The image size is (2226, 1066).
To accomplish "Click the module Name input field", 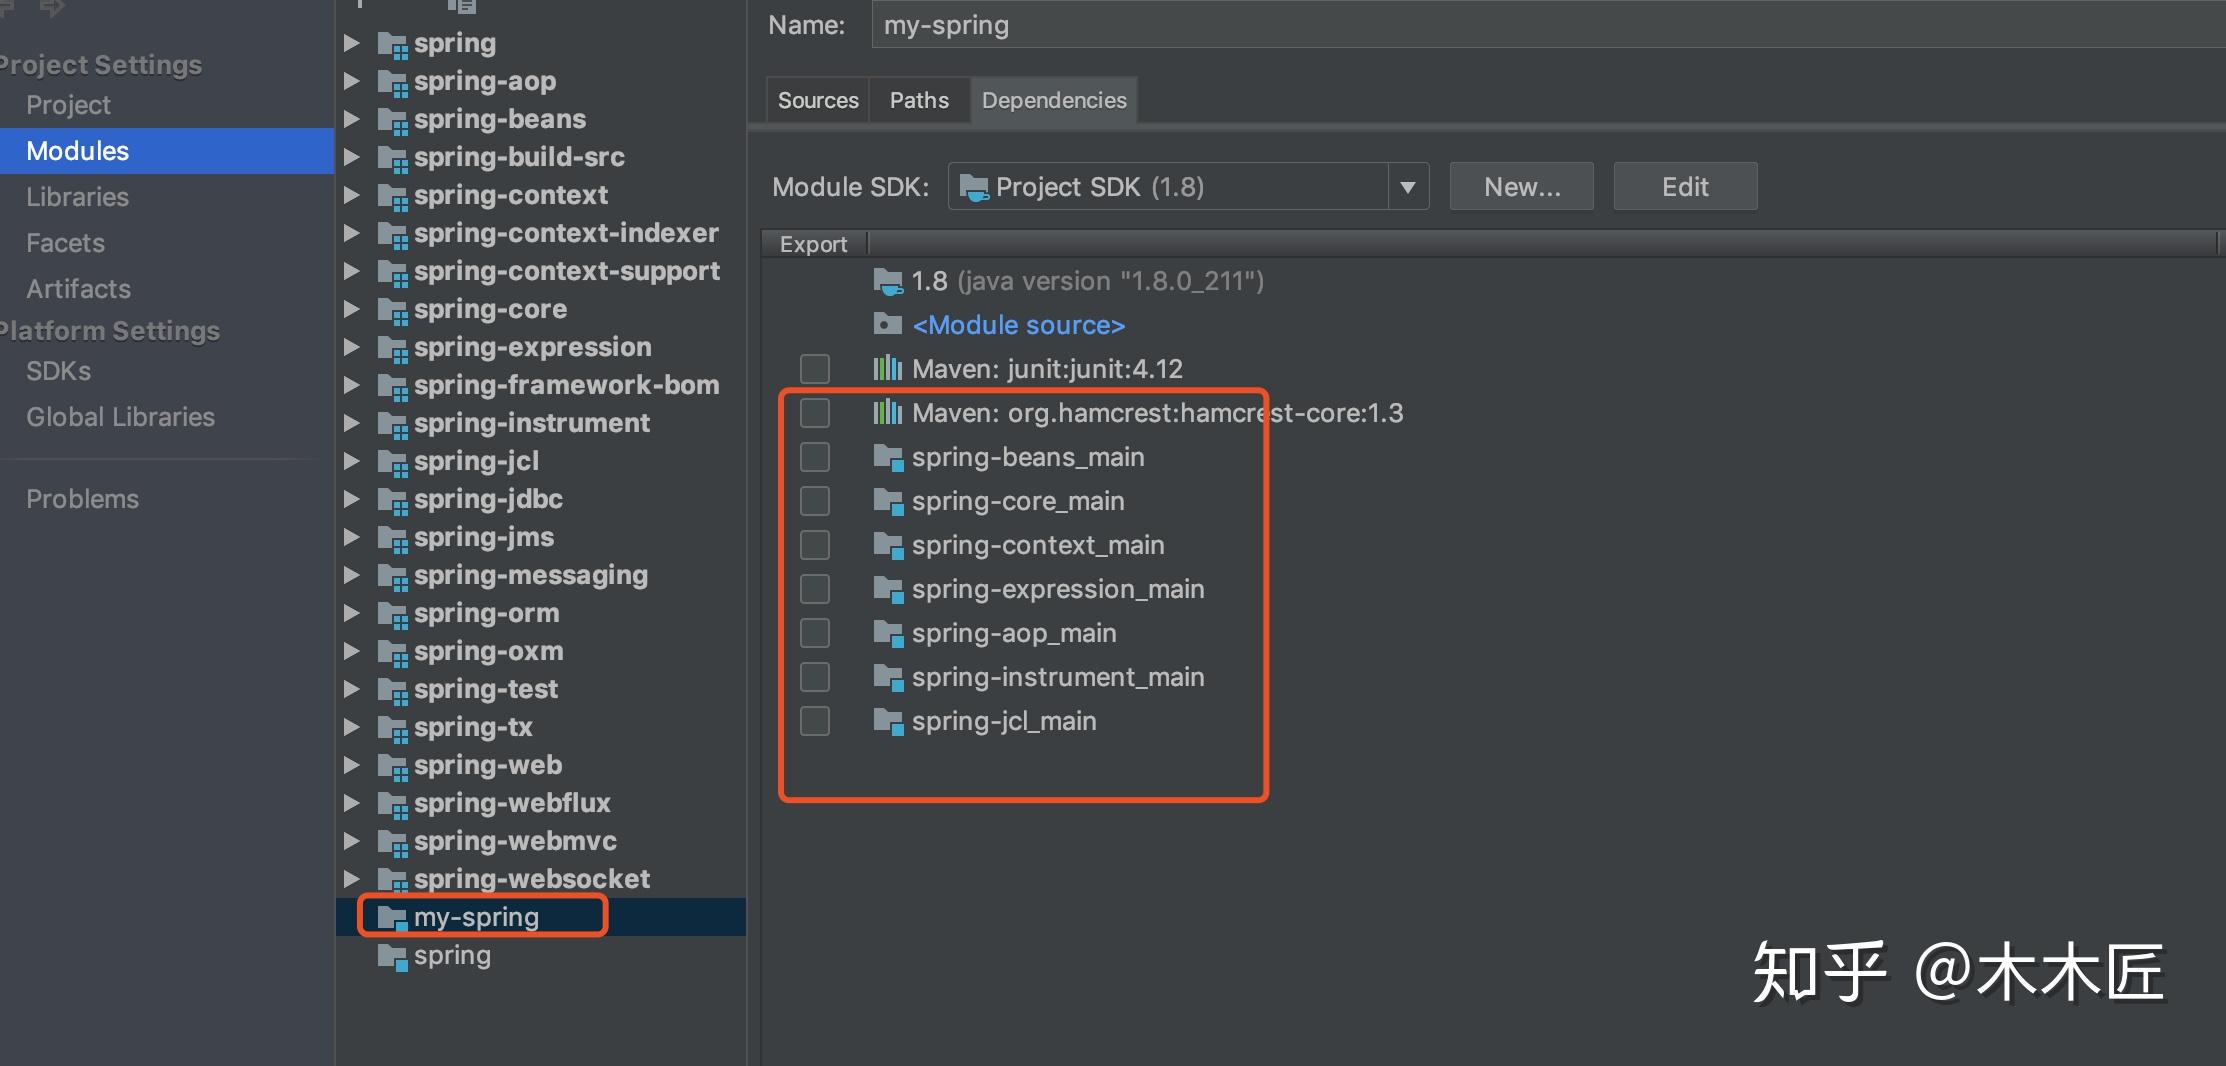I will [x=1548, y=25].
